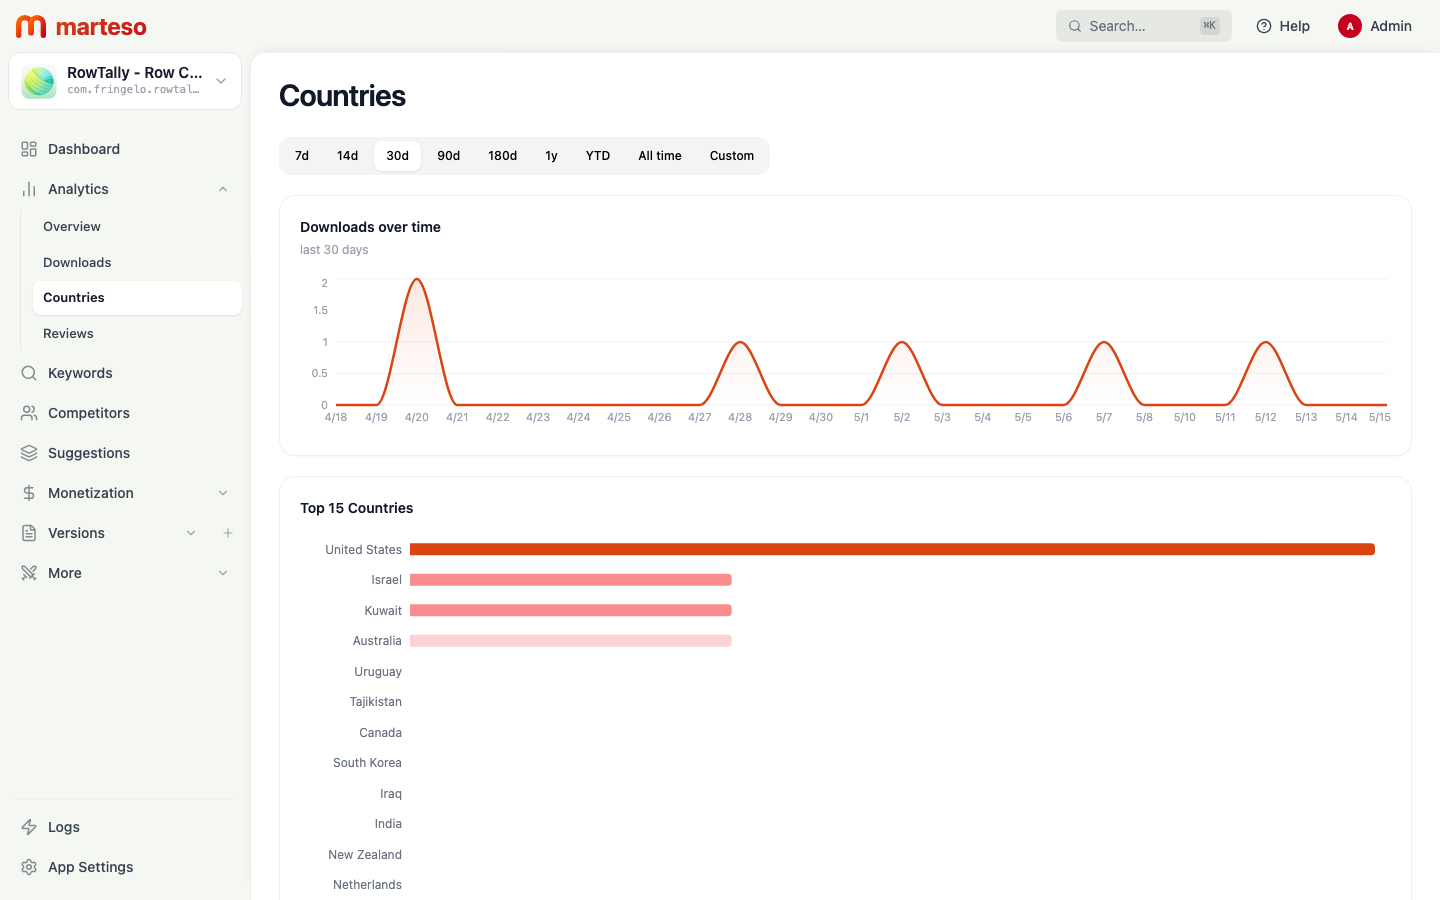Click the Logs lightning icon

coord(29,827)
